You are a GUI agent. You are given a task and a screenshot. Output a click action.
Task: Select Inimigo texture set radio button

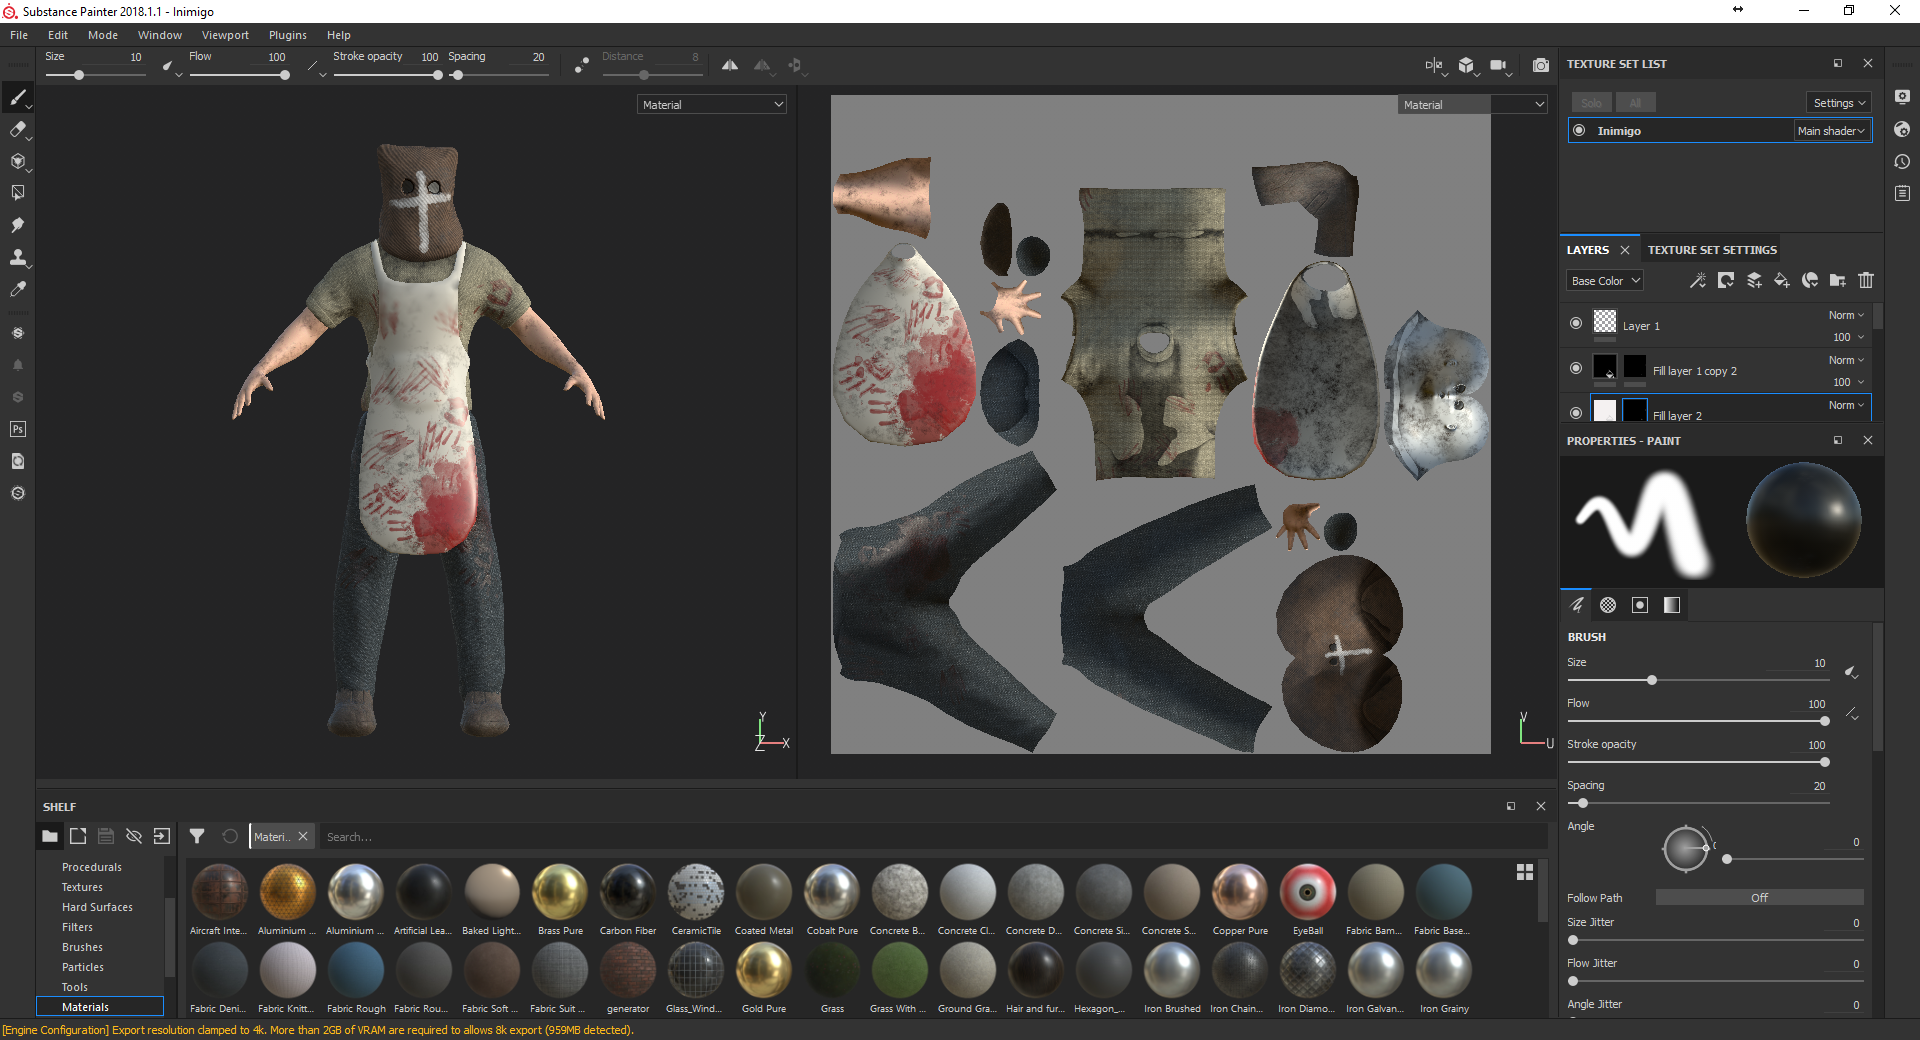(1579, 130)
